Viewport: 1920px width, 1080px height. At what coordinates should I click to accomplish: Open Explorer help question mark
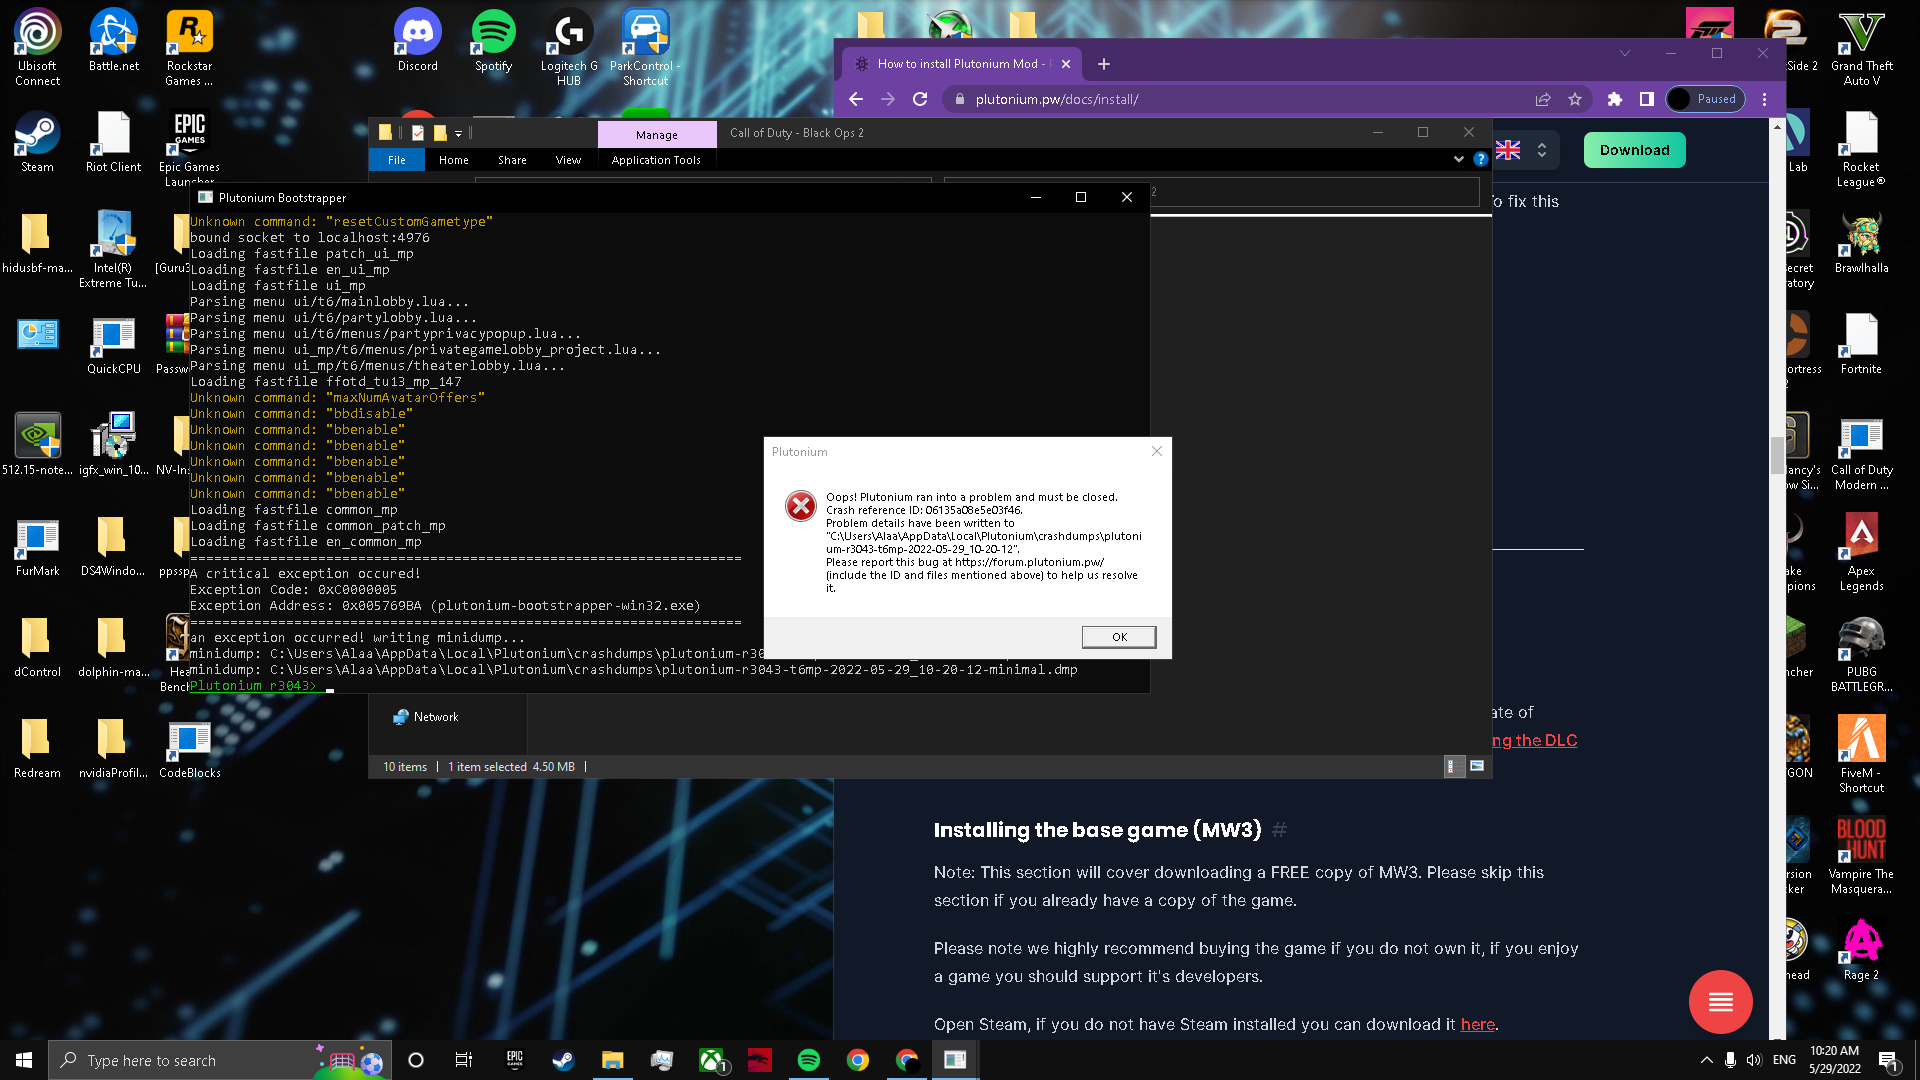[x=1480, y=159]
